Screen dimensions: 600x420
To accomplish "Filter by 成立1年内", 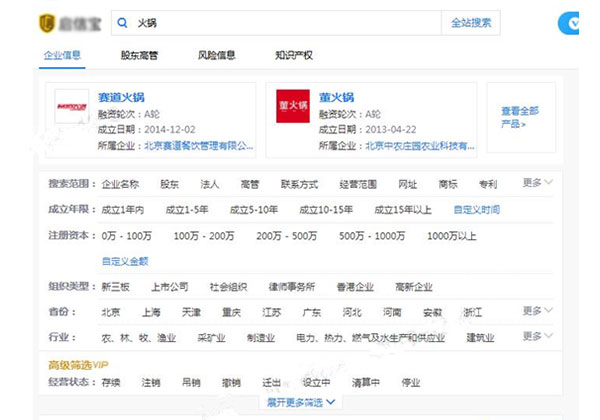I will (x=123, y=210).
